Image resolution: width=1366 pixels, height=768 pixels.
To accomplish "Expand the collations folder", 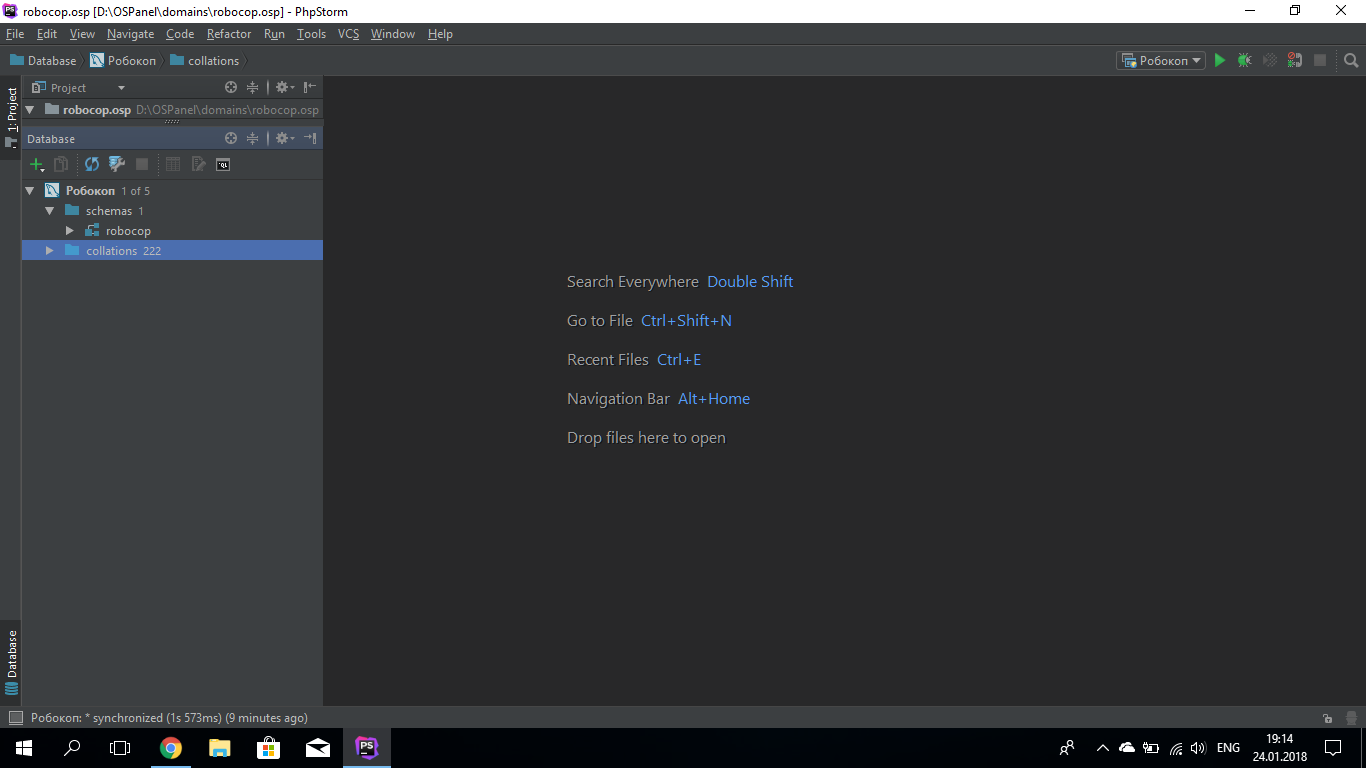I will pyautogui.click(x=49, y=251).
